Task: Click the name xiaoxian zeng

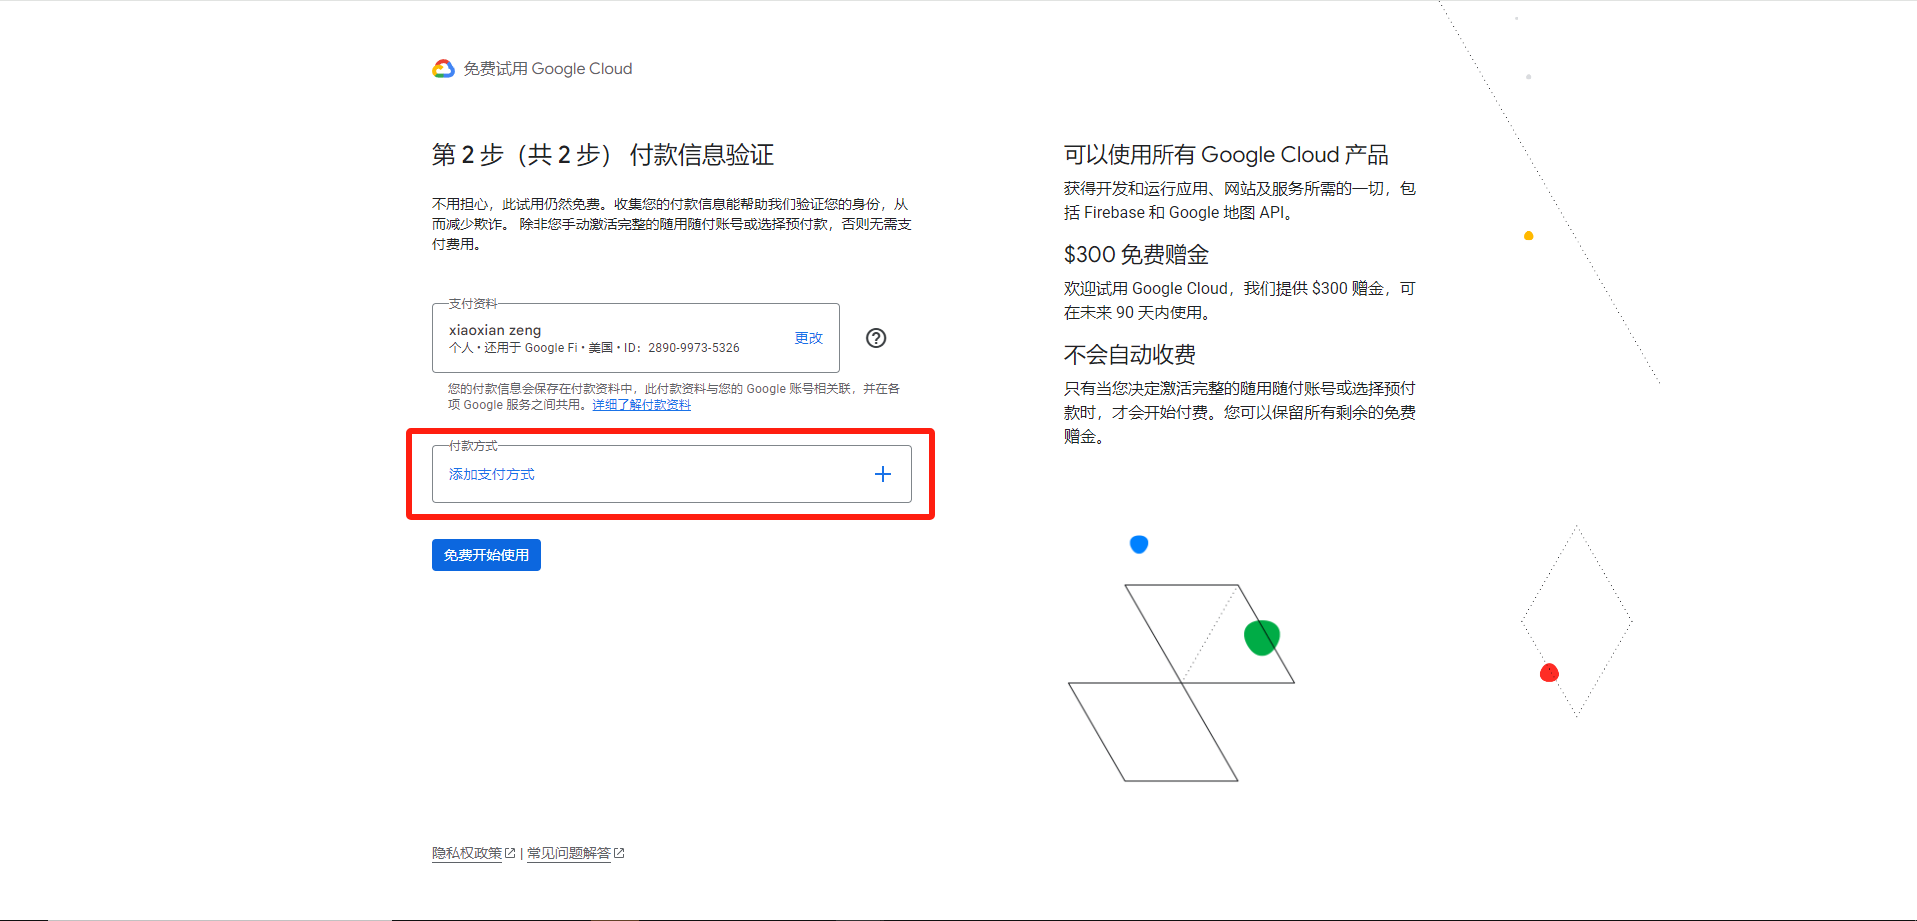Action: click(x=495, y=330)
